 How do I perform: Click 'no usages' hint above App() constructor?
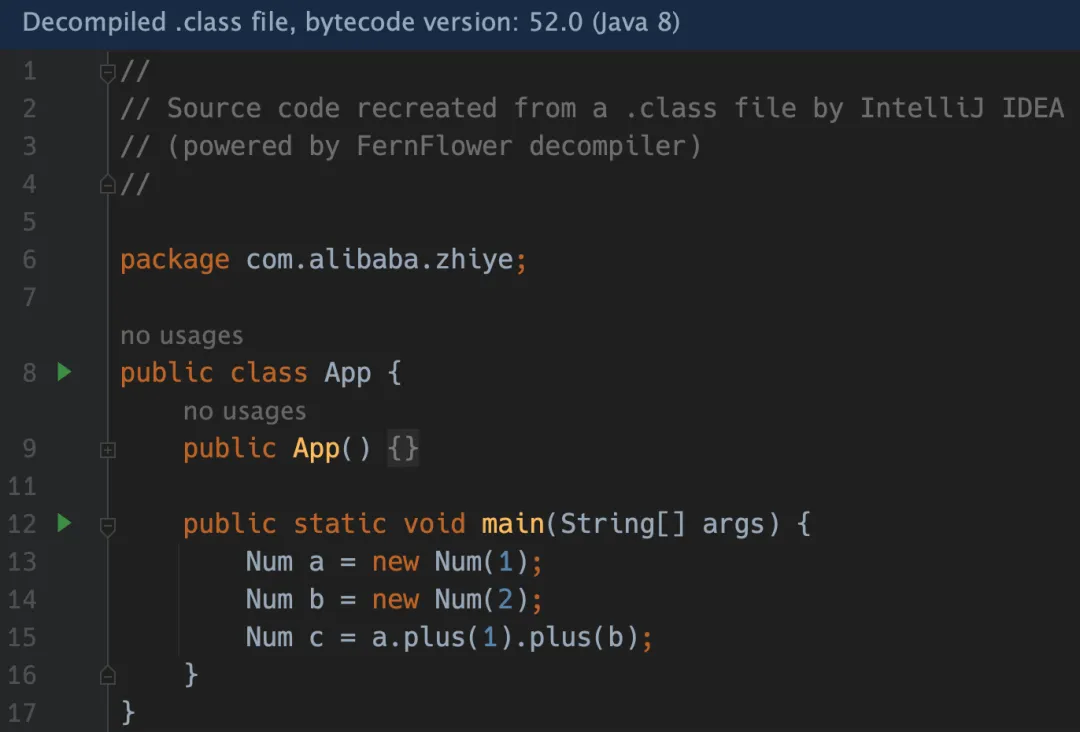[x=245, y=411]
